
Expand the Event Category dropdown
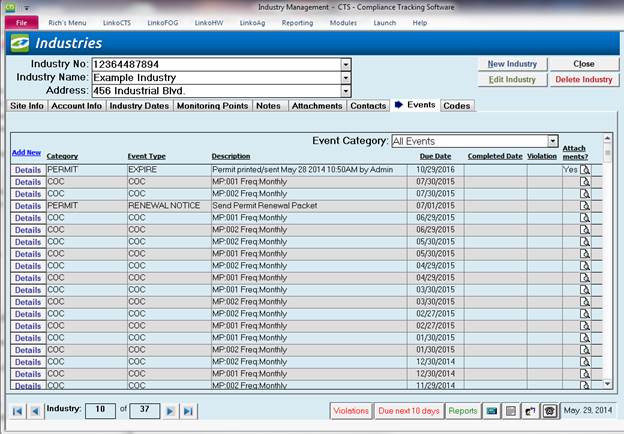click(552, 141)
